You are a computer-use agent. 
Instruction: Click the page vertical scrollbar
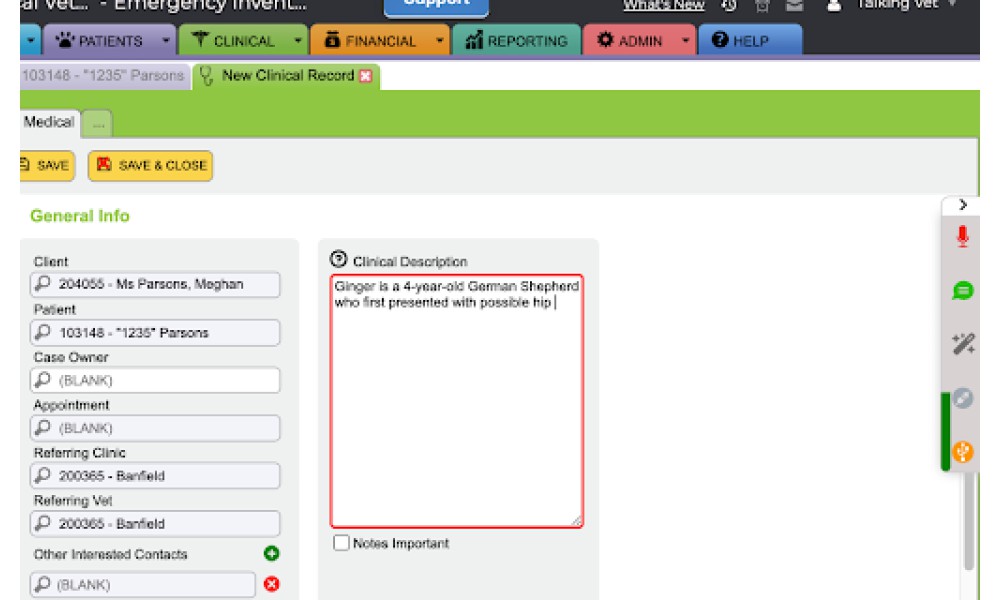[969, 520]
